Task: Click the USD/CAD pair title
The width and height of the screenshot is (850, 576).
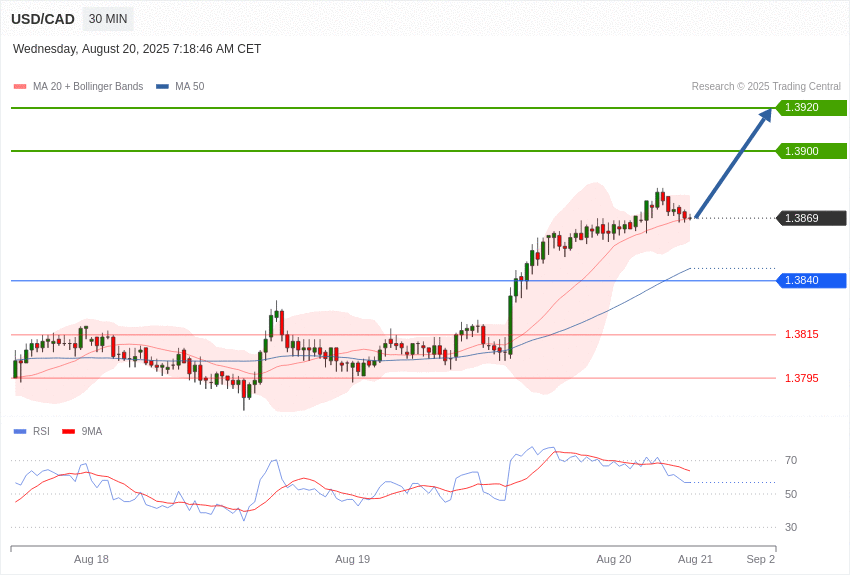Action: coord(43,20)
